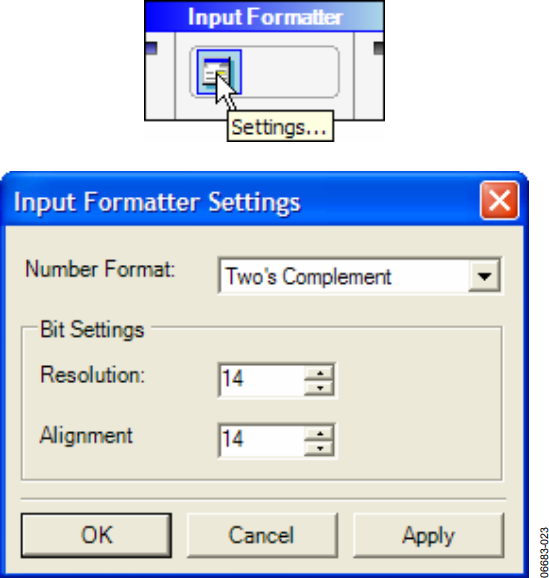Open the Input Formatter settings icon
The width and height of the screenshot is (549, 578).
tap(219, 72)
